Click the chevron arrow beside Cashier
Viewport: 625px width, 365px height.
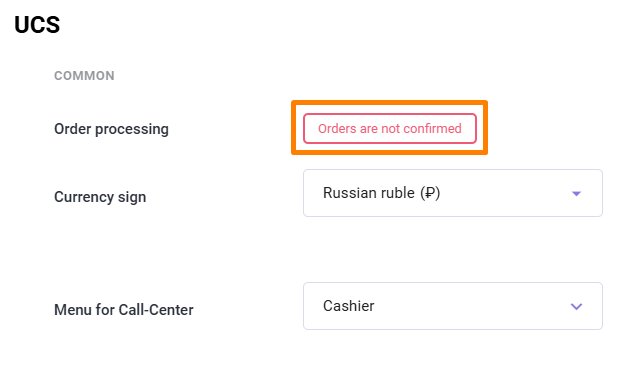pyautogui.click(x=576, y=306)
